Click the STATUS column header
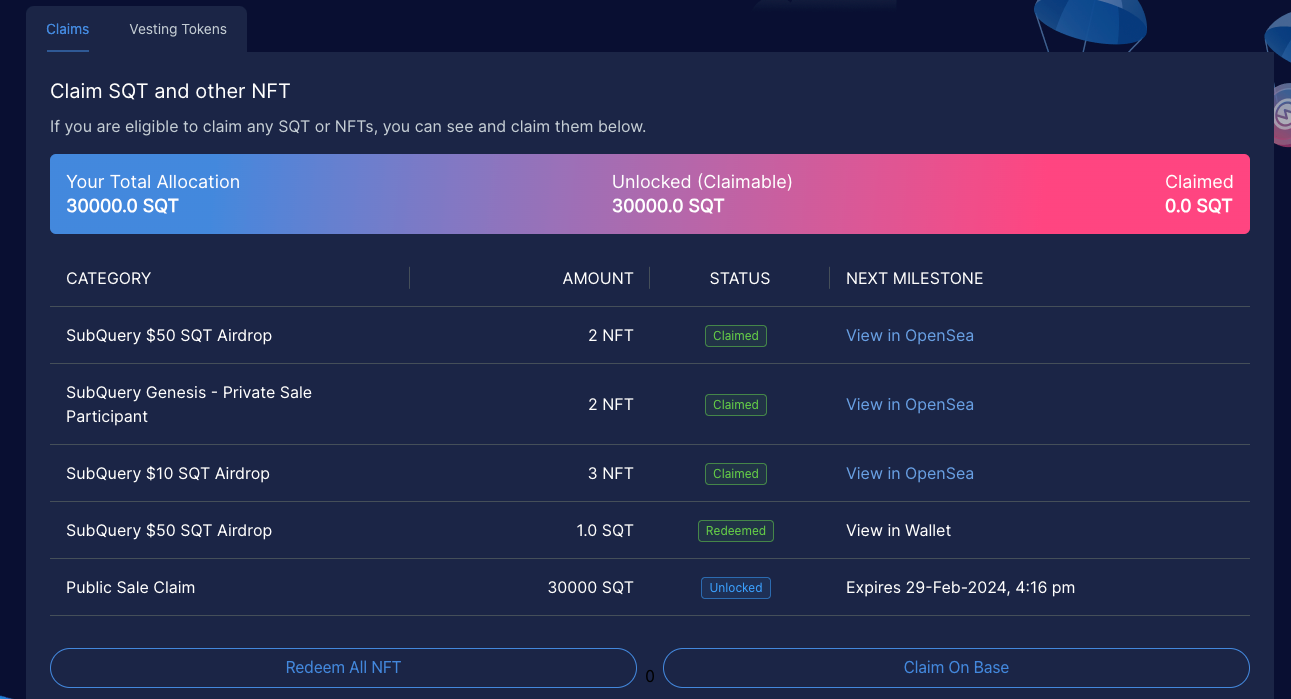Screen dimensions: 1291x699 [x=740, y=278]
